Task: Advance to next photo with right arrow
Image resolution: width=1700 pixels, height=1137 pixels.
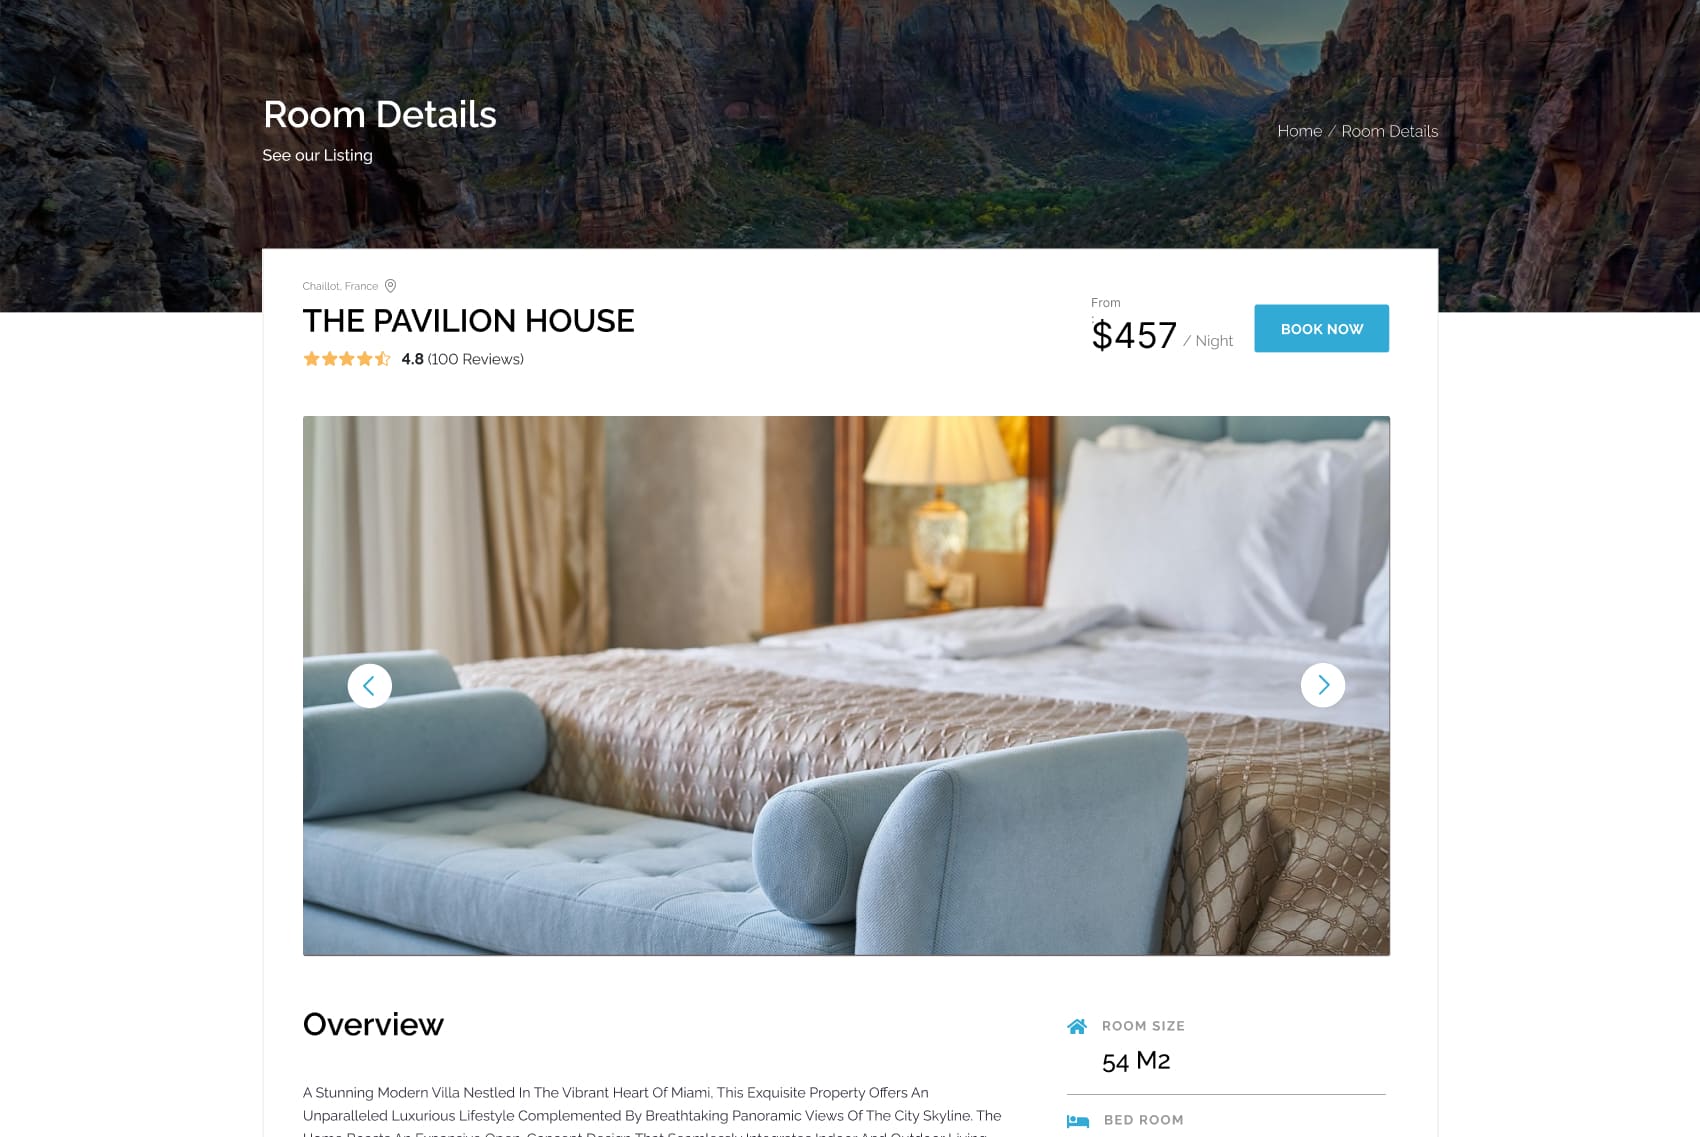Action: pyautogui.click(x=1323, y=685)
